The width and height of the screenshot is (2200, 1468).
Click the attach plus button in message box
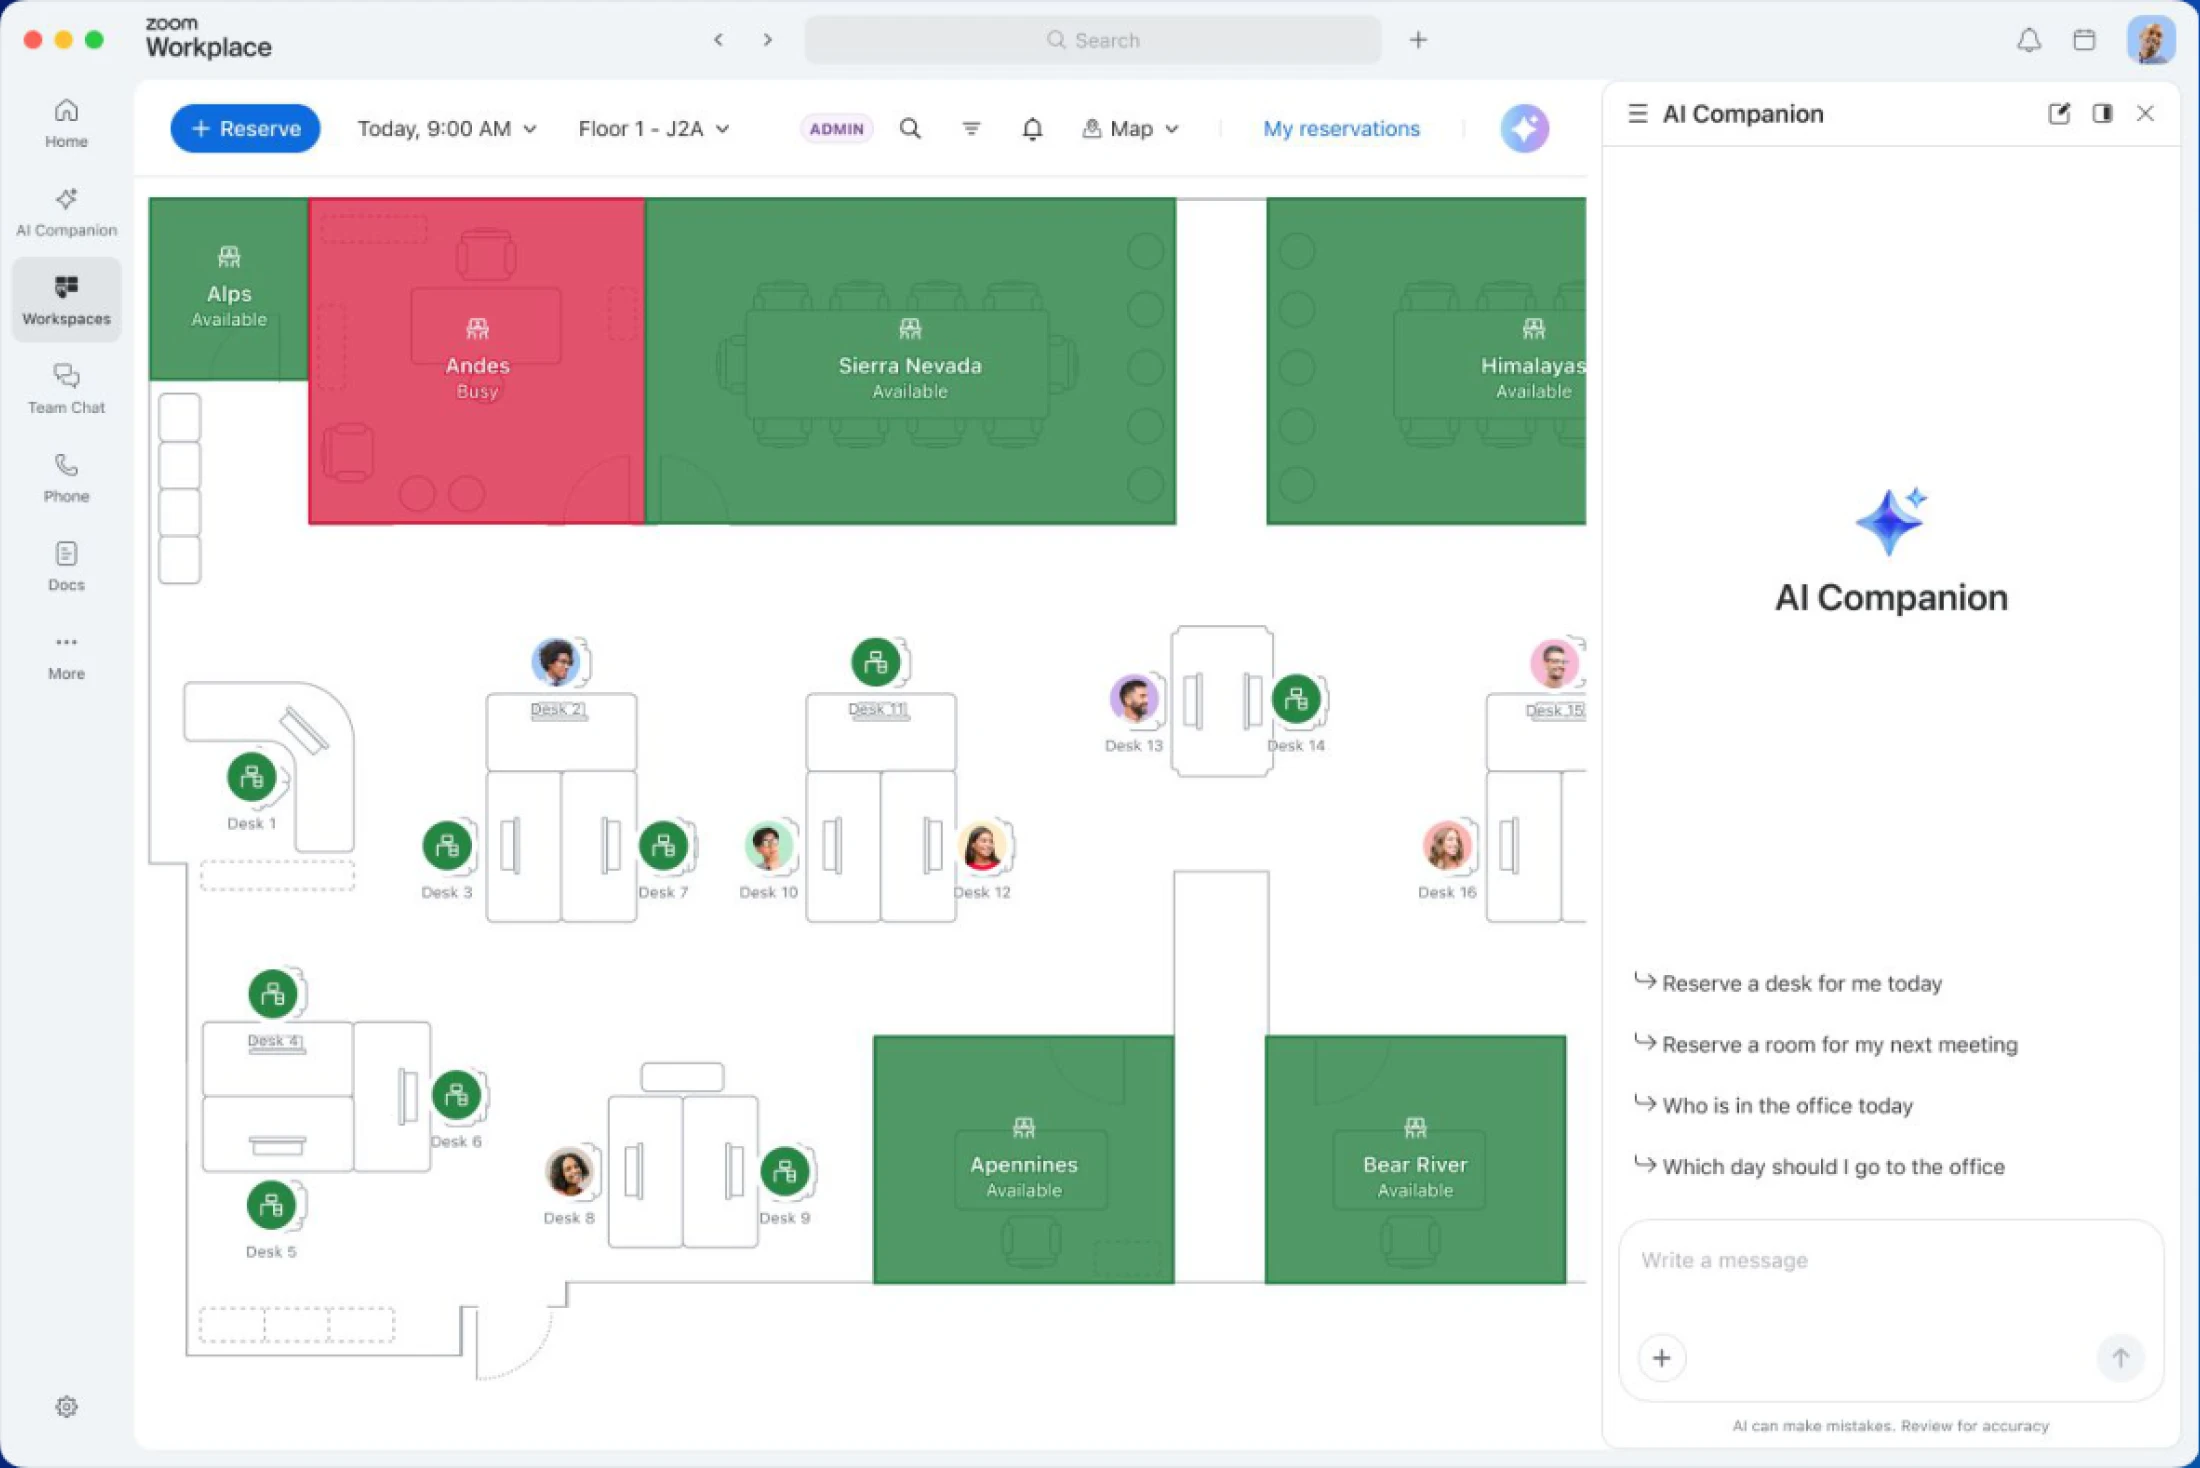pos(1661,1358)
